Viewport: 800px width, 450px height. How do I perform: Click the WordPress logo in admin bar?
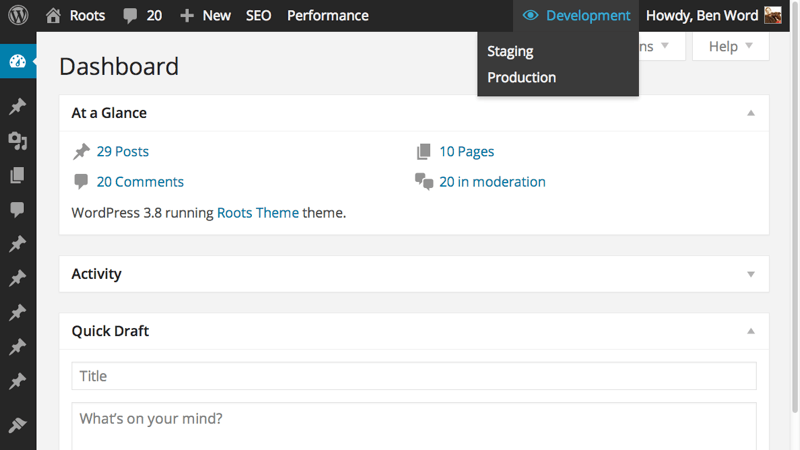[18, 15]
